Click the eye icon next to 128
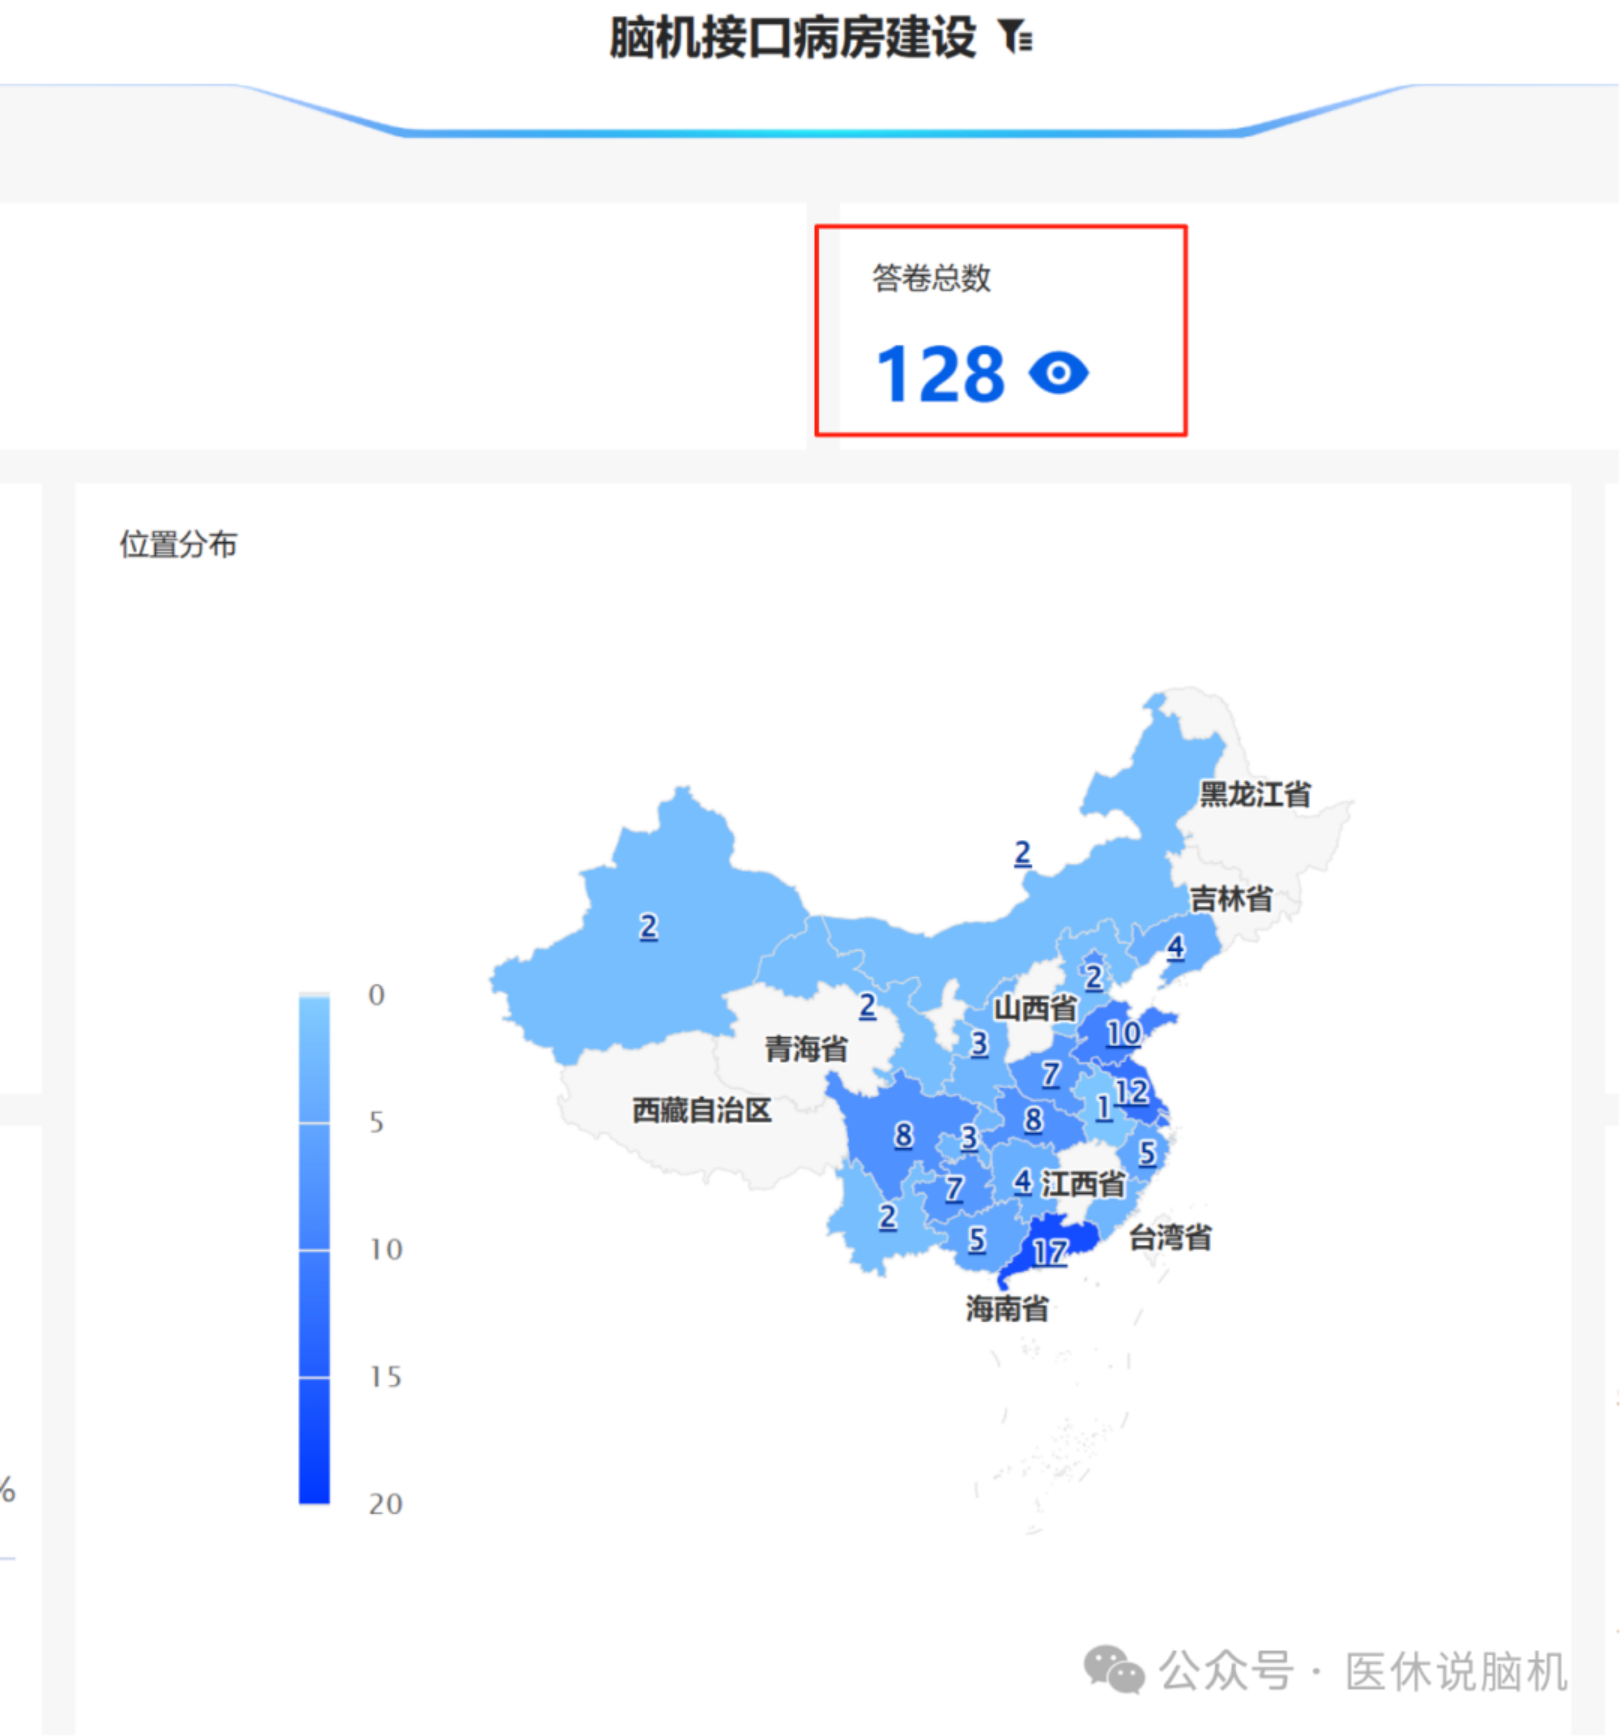 [x=1059, y=375]
